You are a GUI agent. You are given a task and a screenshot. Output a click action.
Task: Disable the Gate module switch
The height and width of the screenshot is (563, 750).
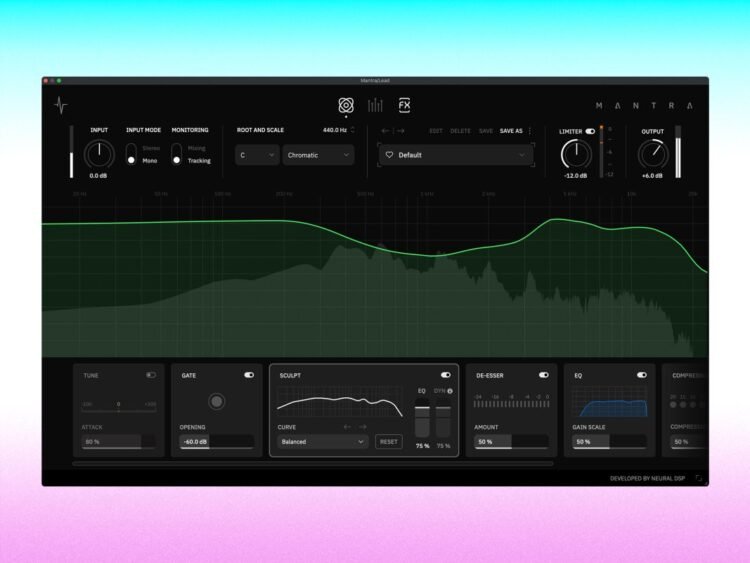(x=249, y=375)
